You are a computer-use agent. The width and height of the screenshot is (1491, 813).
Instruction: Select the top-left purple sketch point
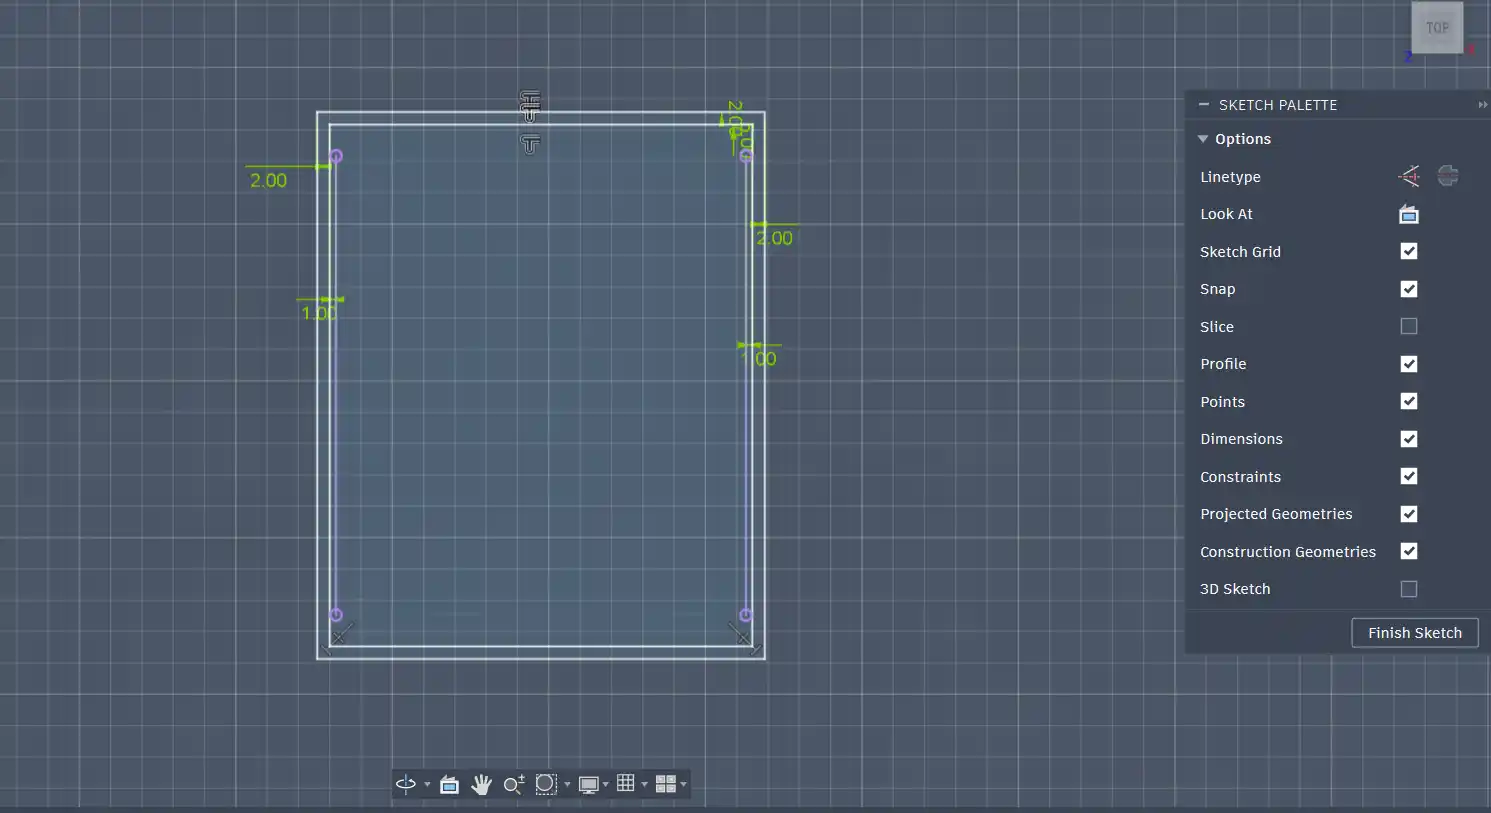[336, 156]
